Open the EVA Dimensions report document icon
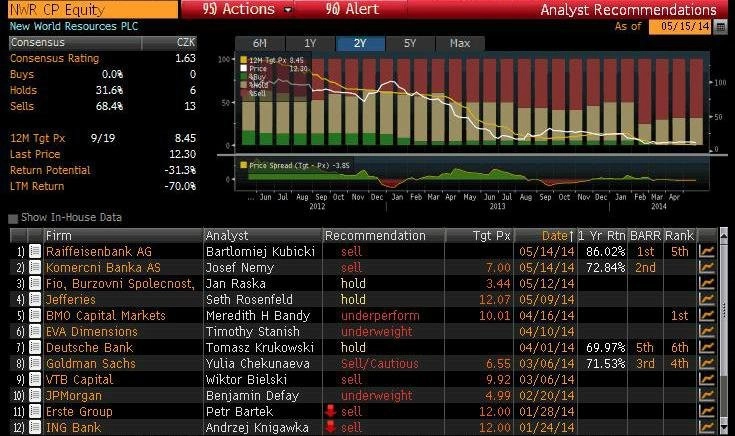The width and height of the screenshot is (735, 436). coord(35,331)
